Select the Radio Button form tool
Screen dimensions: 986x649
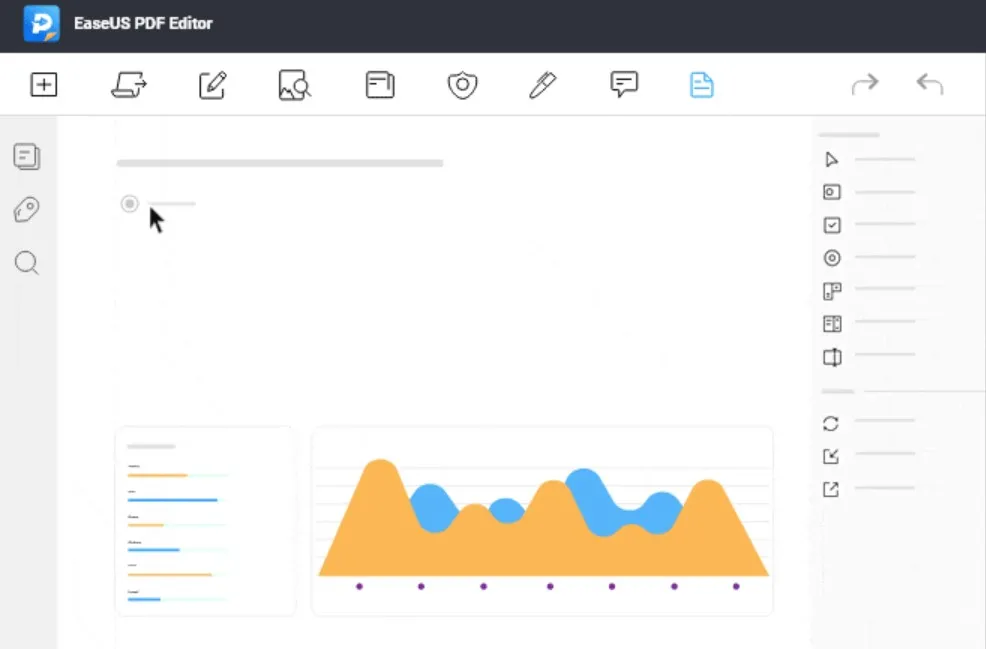coord(831,258)
